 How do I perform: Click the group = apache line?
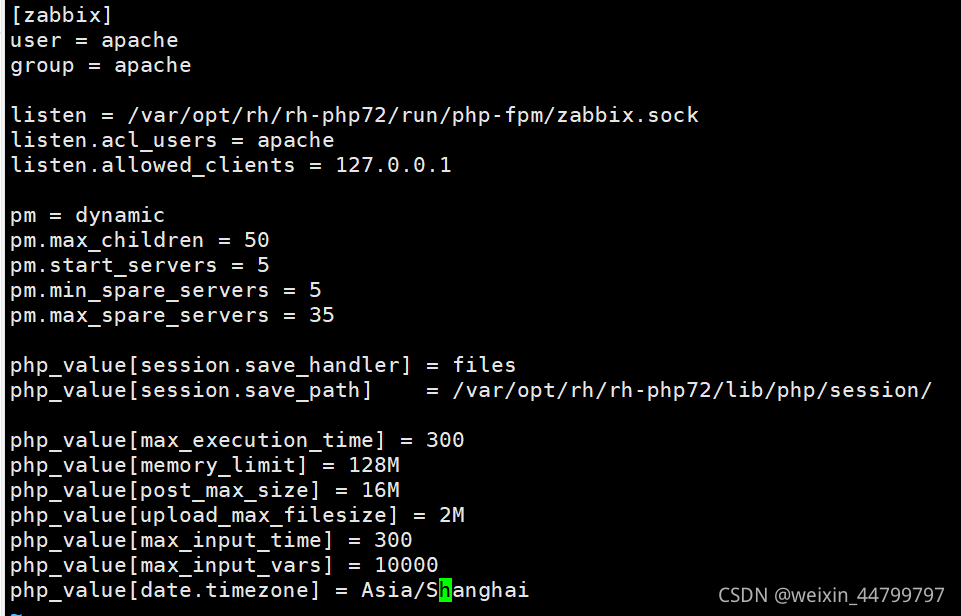[101, 65]
